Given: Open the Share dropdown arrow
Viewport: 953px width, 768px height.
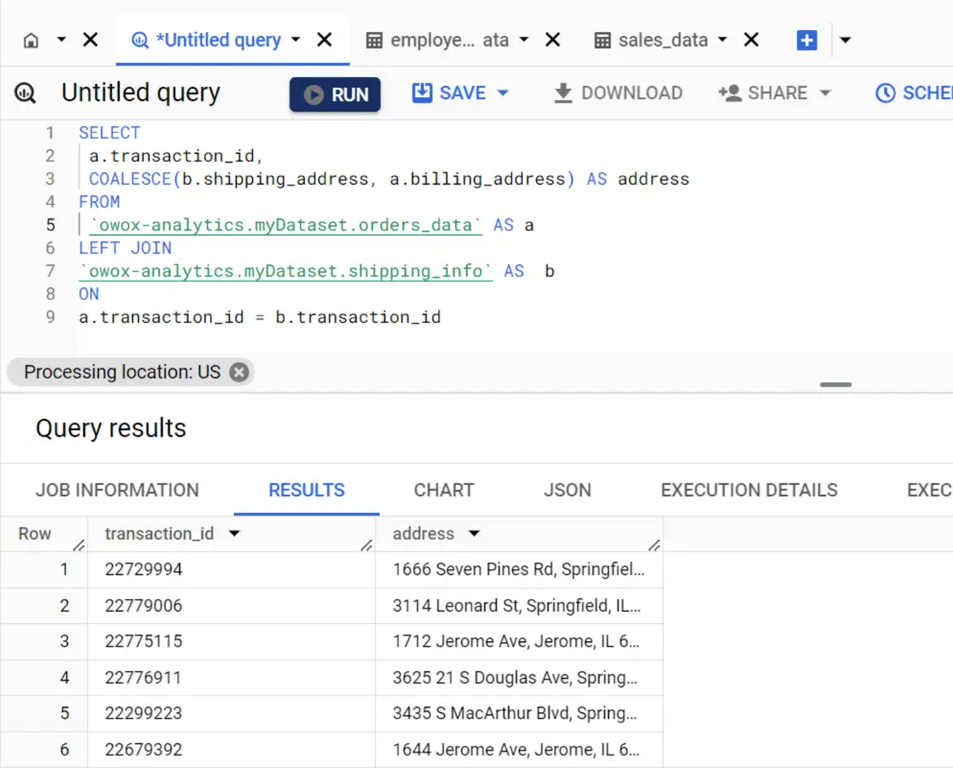Looking at the screenshot, I should (x=825, y=94).
